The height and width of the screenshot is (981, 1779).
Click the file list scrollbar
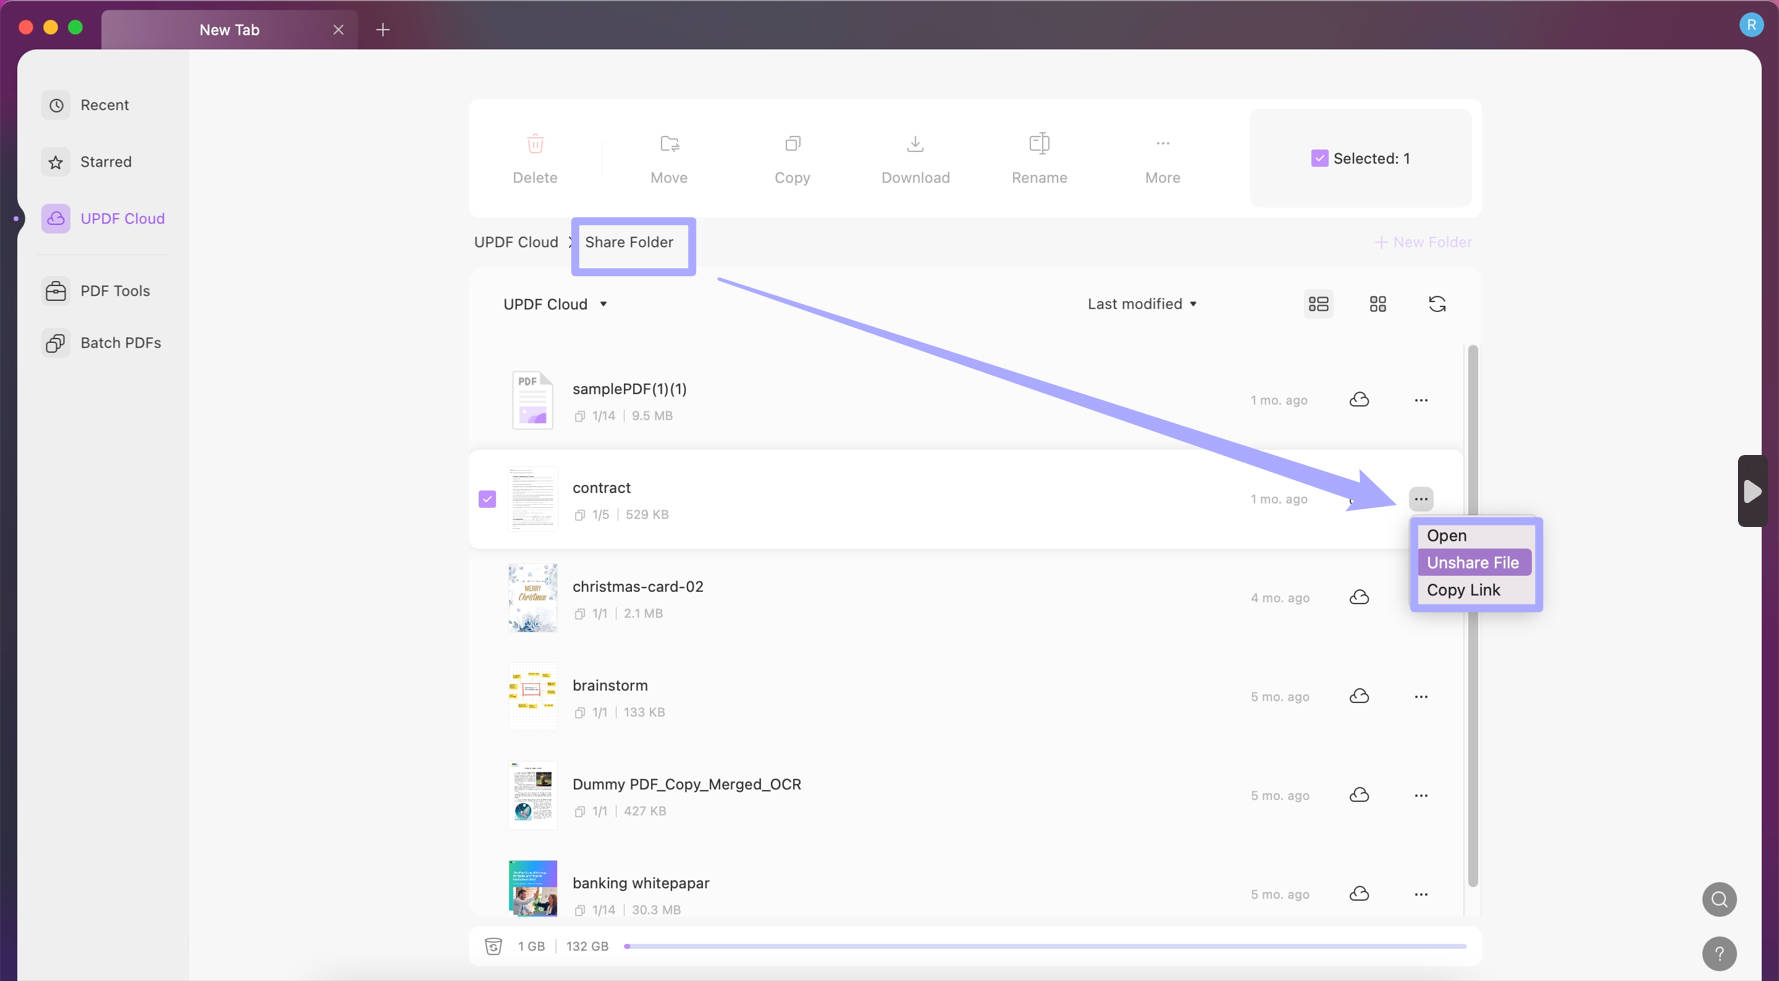(x=1472, y=616)
